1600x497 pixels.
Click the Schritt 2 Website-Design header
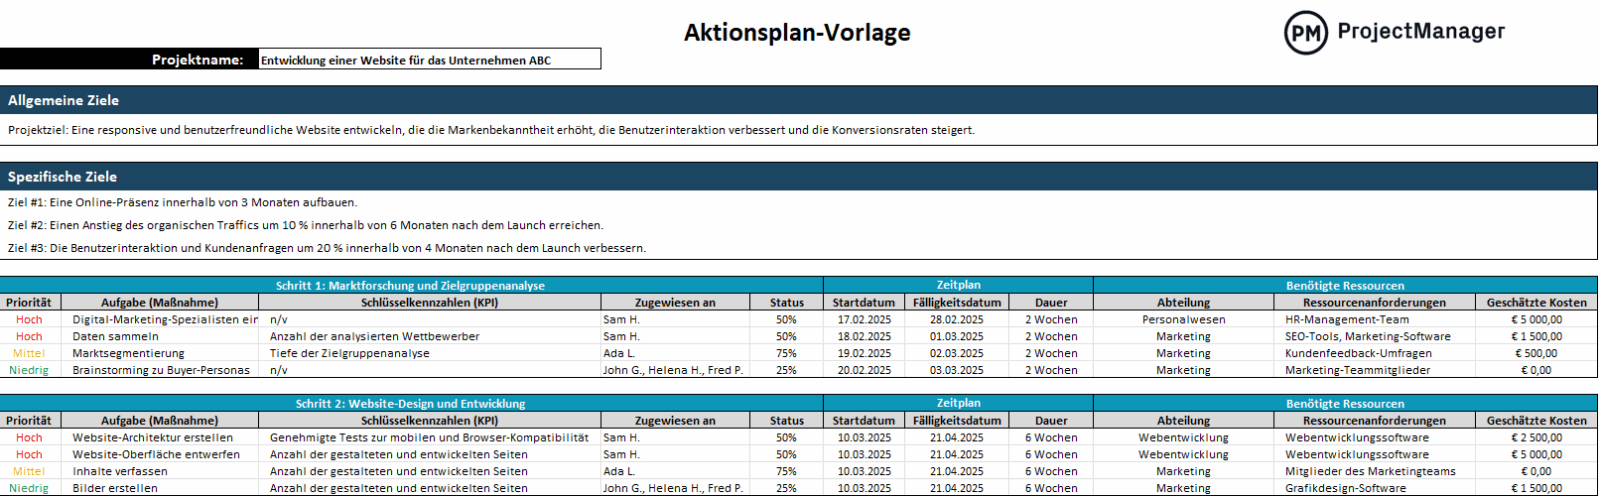tap(410, 404)
